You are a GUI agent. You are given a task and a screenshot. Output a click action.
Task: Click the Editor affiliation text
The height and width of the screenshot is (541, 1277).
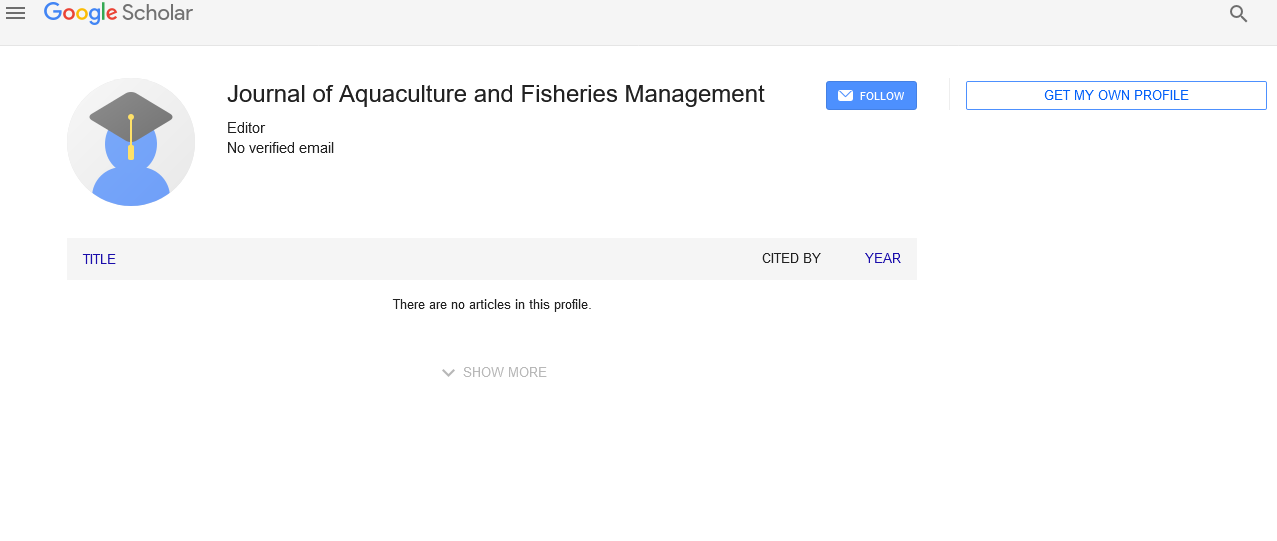coord(246,128)
